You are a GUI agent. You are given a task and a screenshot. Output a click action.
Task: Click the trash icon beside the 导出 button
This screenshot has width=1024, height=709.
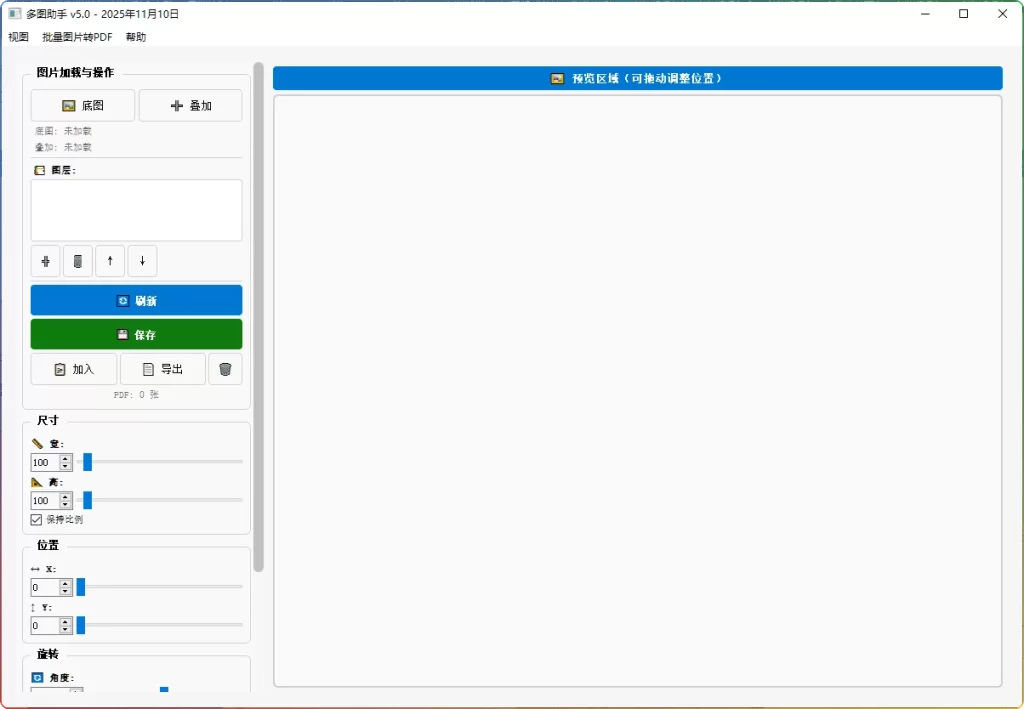225,369
